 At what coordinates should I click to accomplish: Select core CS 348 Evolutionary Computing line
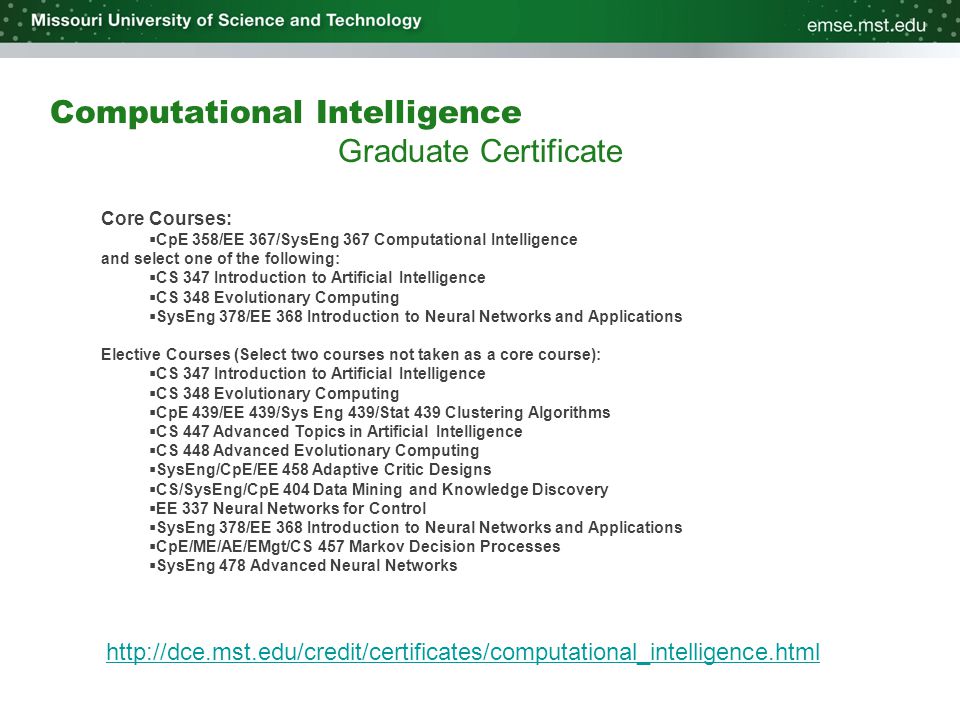(x=274, y=298)
